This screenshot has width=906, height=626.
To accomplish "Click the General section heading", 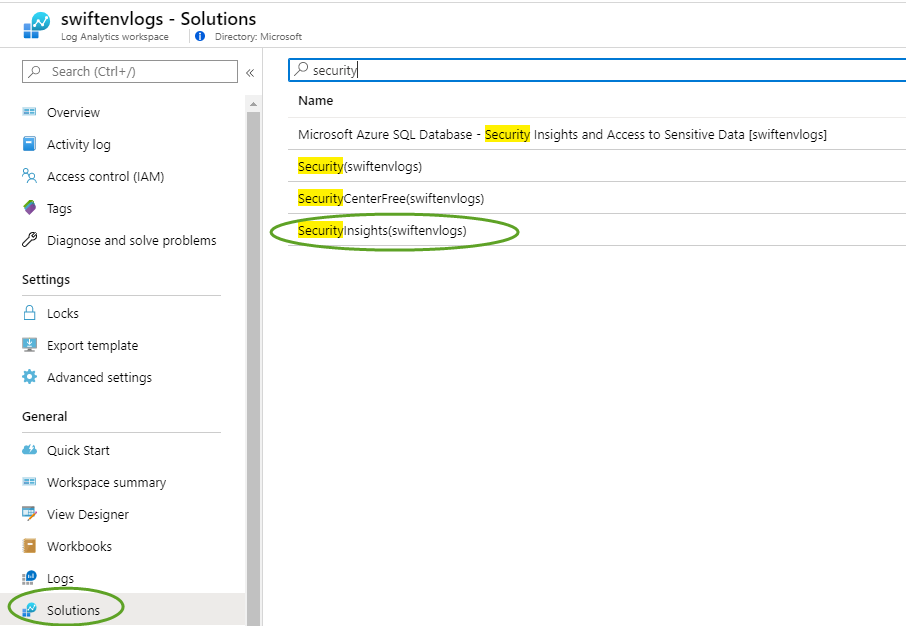I will click(44, 416).
